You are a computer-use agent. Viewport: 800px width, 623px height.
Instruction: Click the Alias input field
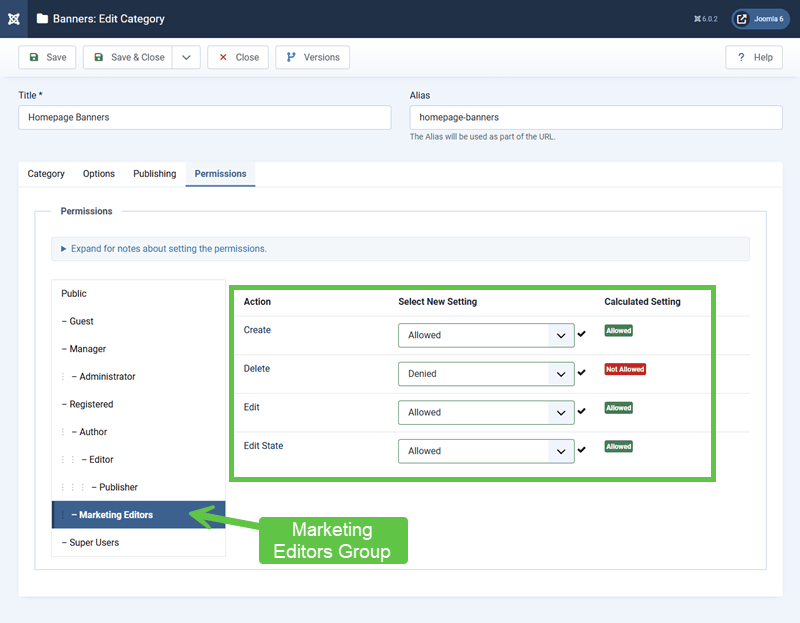click(x=596, y=117)
